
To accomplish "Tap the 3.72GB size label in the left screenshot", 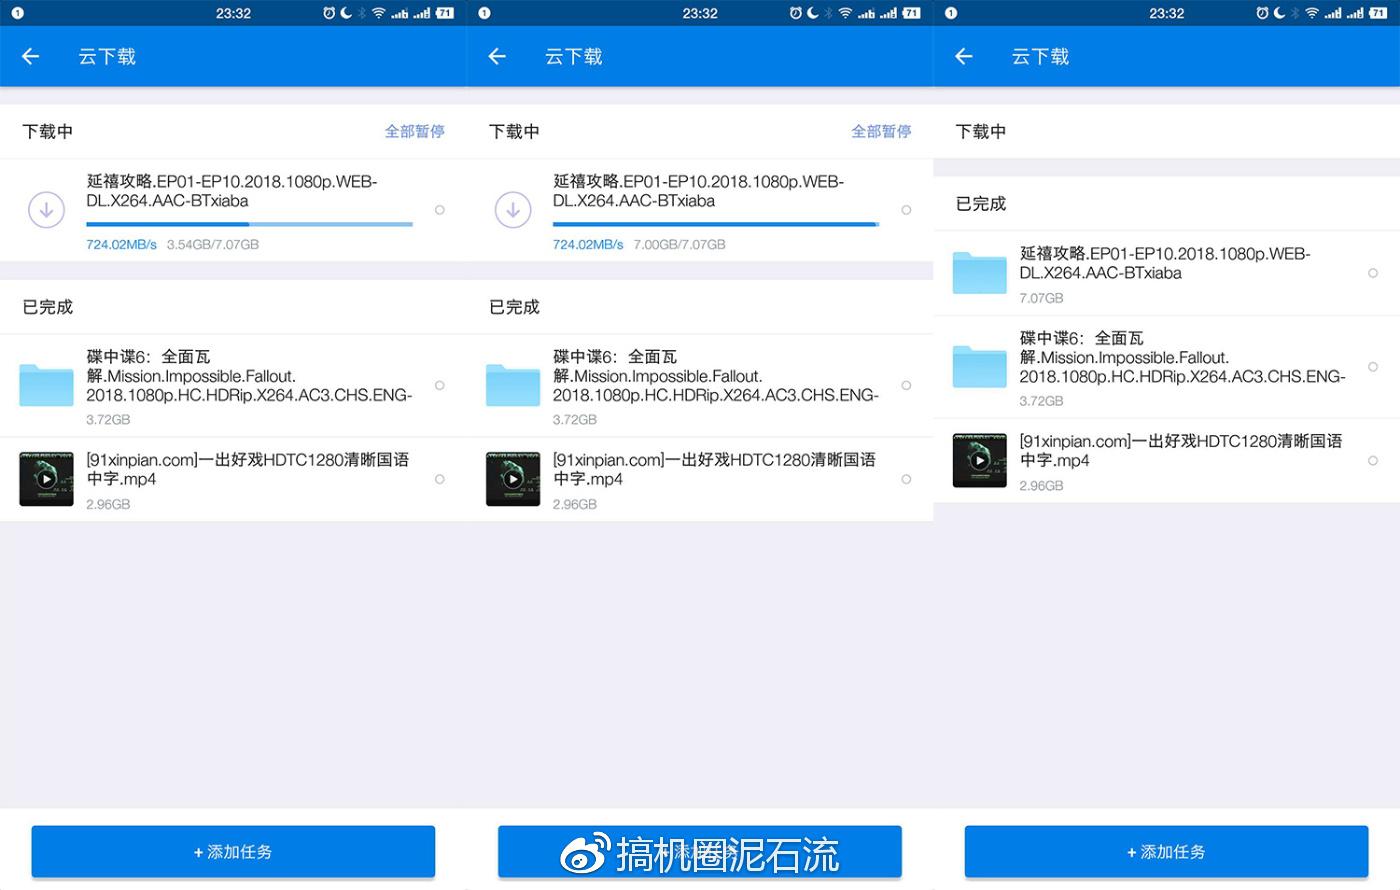I will point(108,420).
